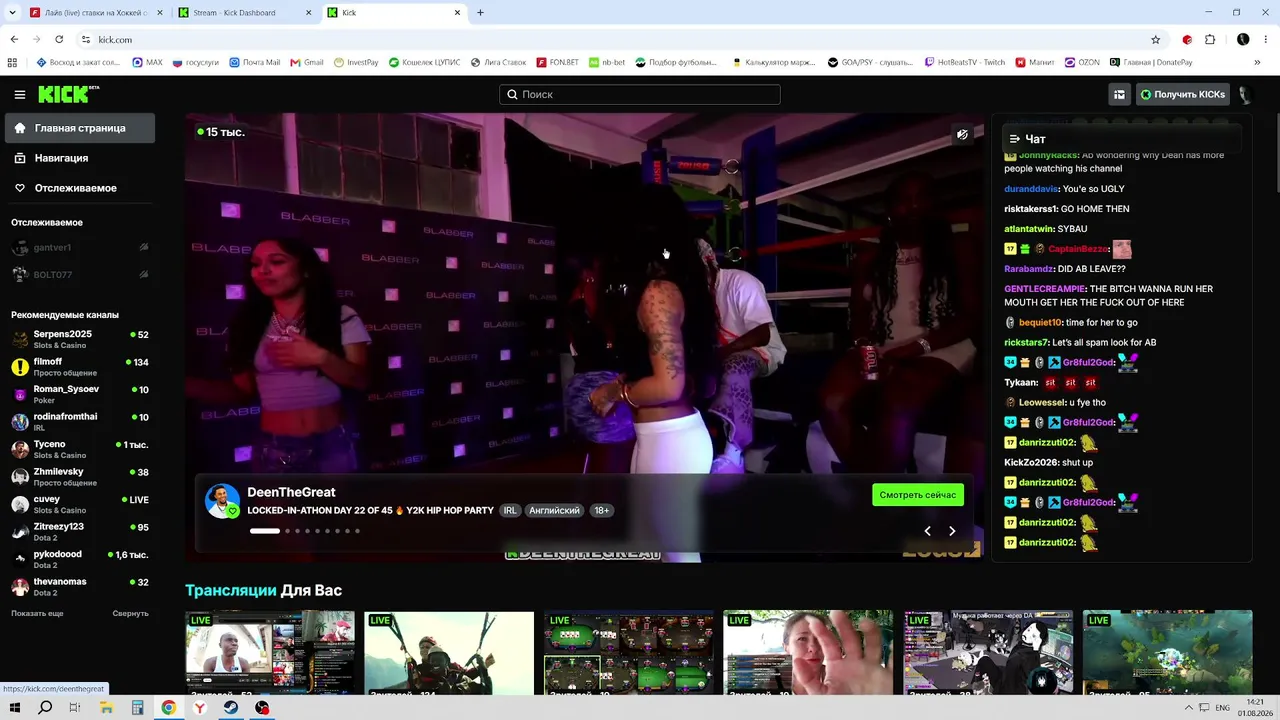Click the browser back arrow
1280x720 pixels.
14,40
